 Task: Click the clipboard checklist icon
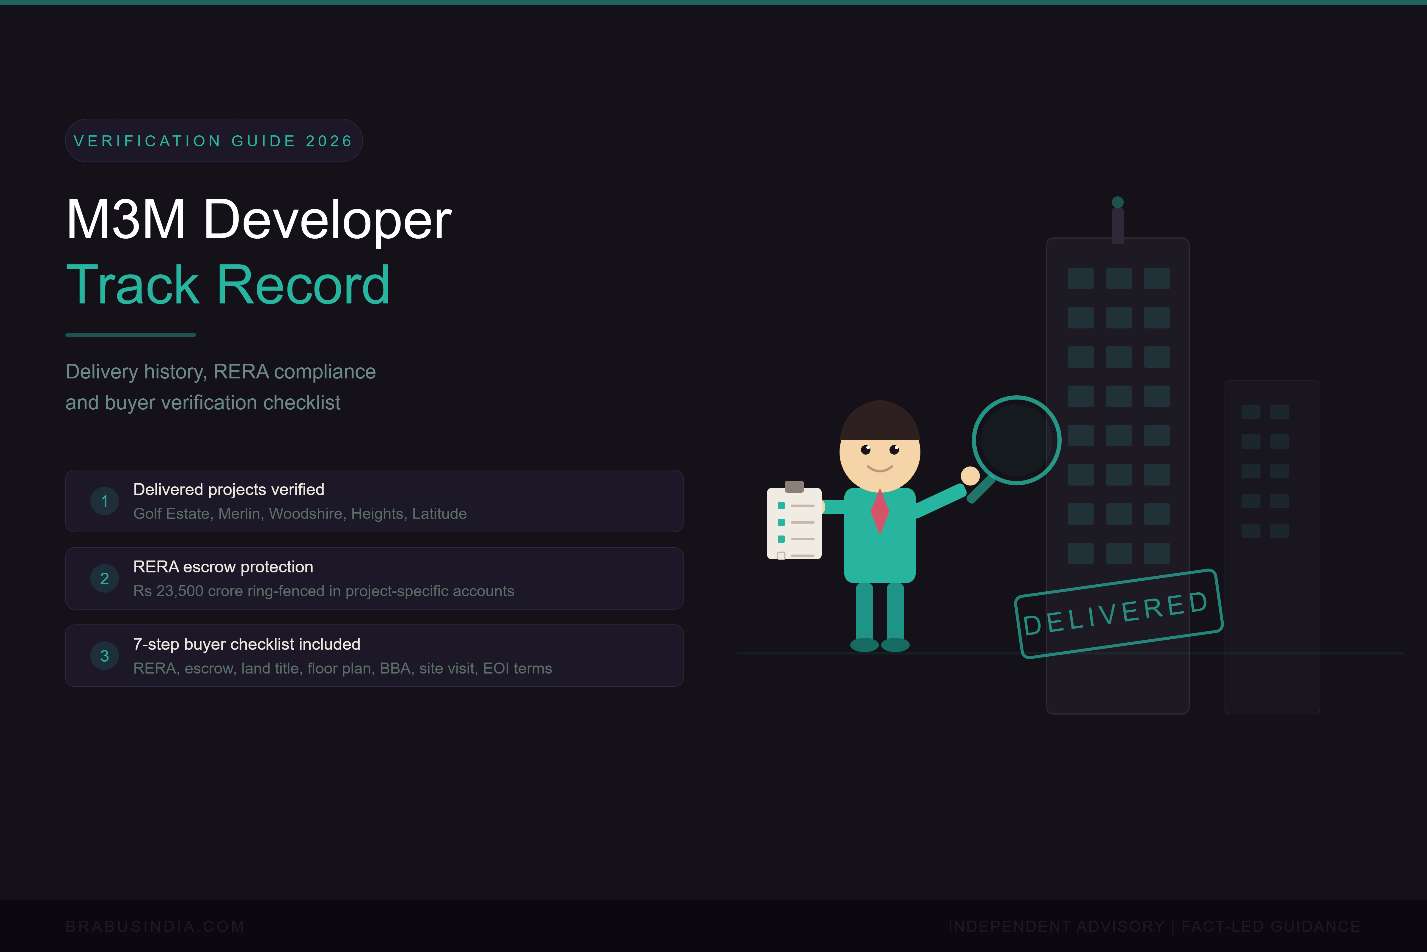[x=794, y=521]
